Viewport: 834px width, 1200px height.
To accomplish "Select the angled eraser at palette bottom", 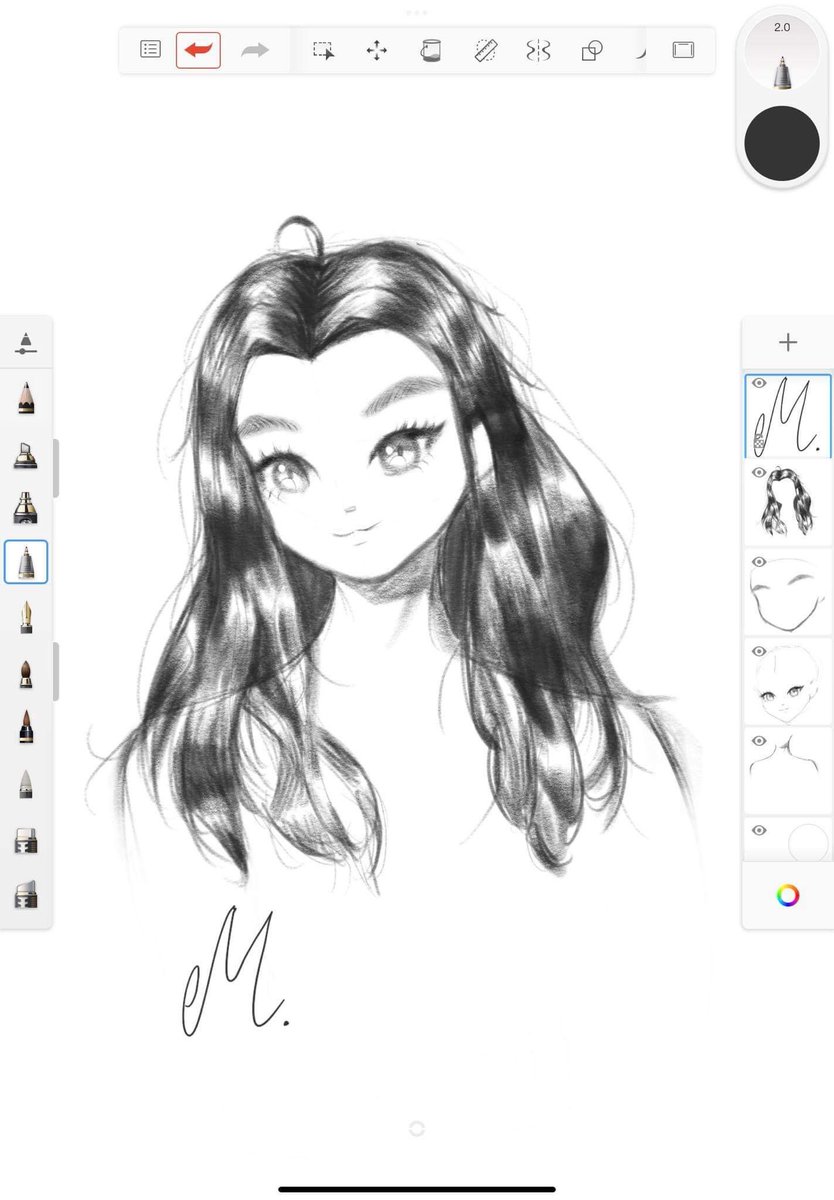I will pos(26,893).
